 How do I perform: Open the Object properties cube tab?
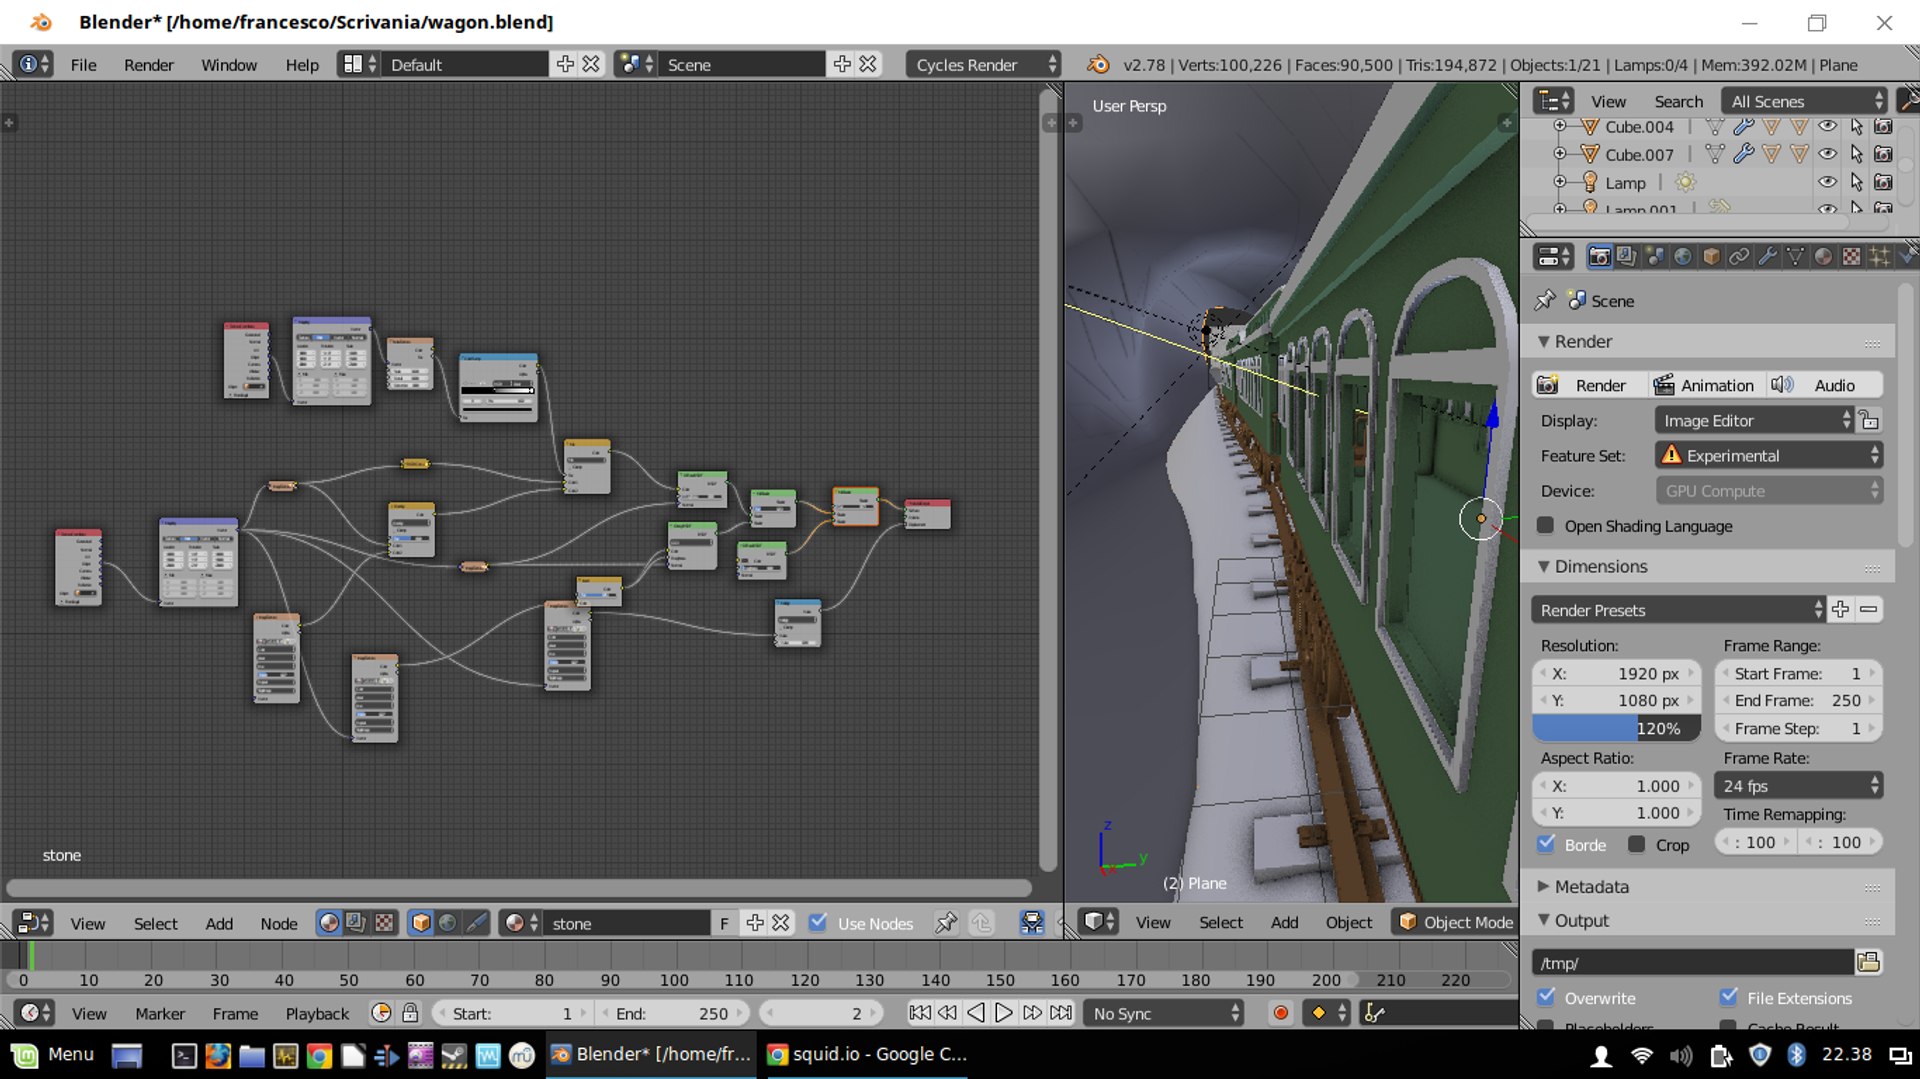tap(1711, 257)
